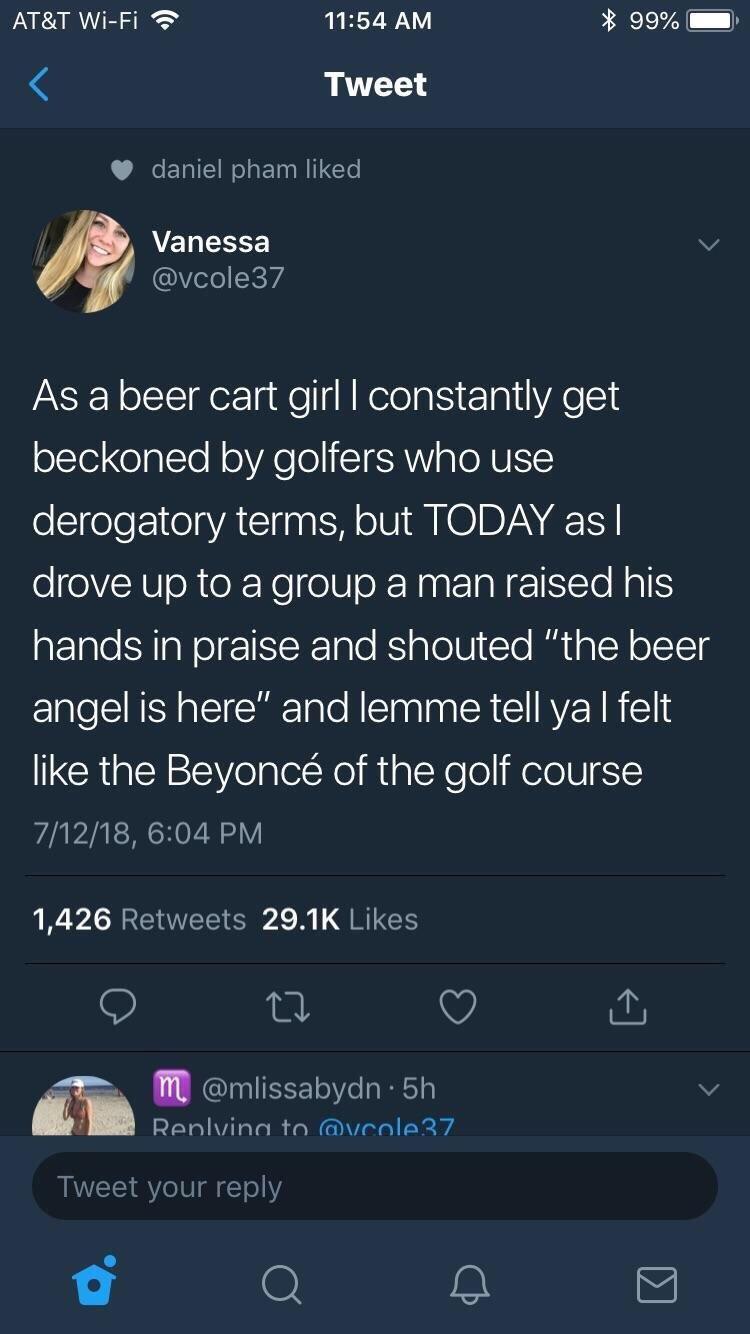Open the Home tab in bottom bar

tap(93, 1283)
